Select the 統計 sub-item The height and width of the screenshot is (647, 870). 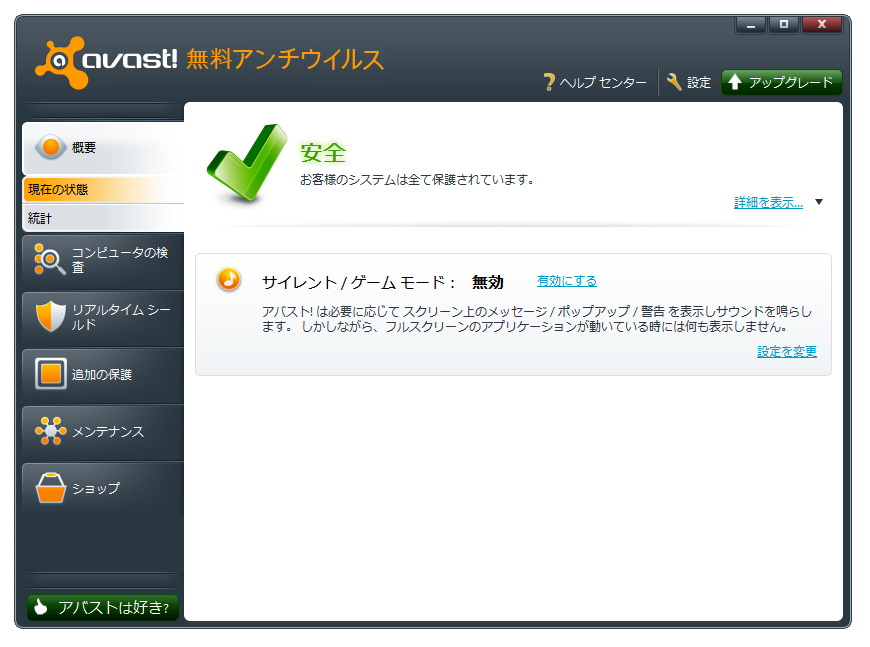(x=103, y=218)
